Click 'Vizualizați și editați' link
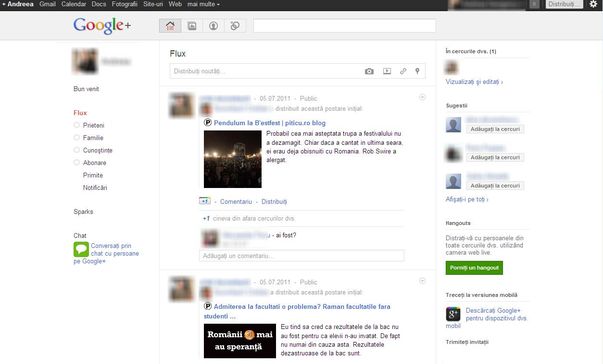The image size is (603, 364). pos(474,82)
